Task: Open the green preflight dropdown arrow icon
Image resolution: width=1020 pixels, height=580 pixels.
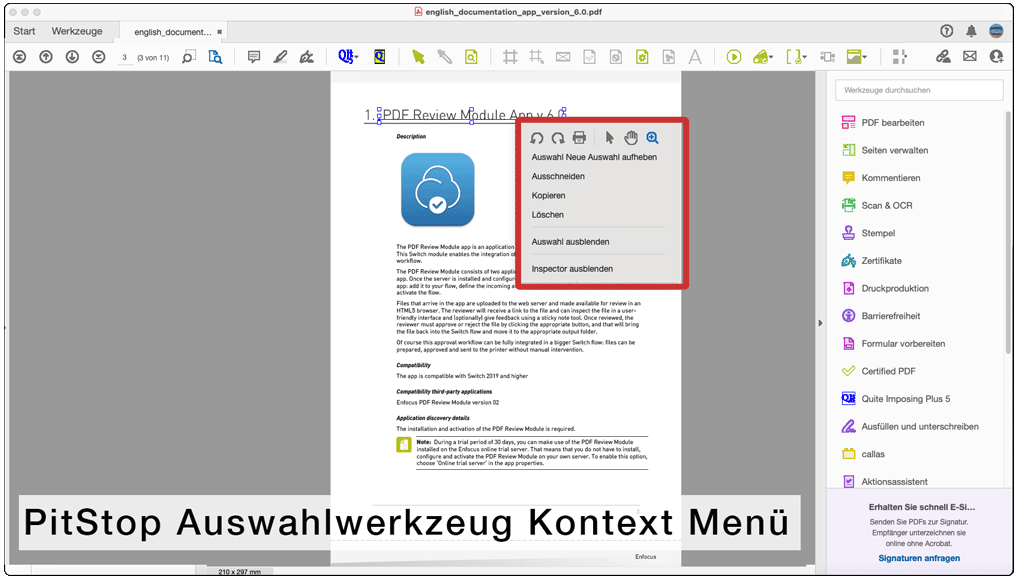Action: point(763,57)
